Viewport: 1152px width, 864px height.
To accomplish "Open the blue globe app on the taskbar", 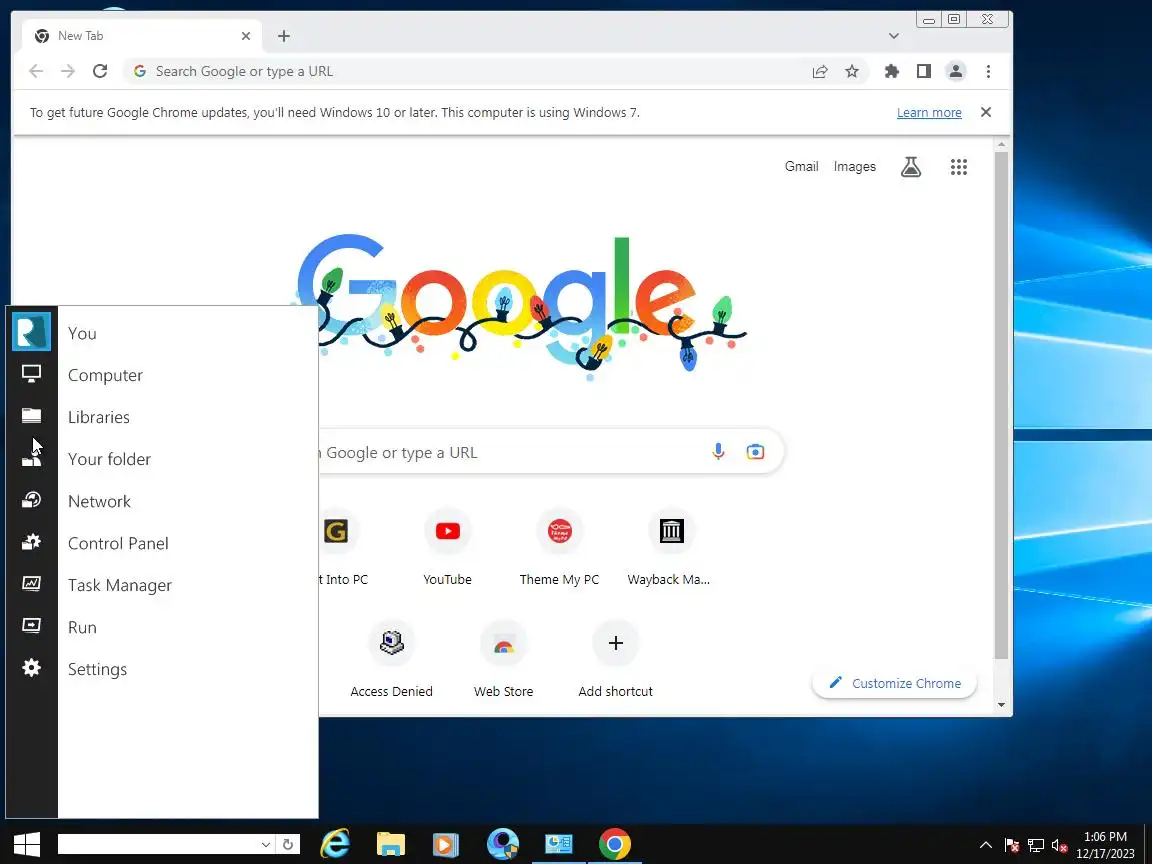I will (503, 844).
